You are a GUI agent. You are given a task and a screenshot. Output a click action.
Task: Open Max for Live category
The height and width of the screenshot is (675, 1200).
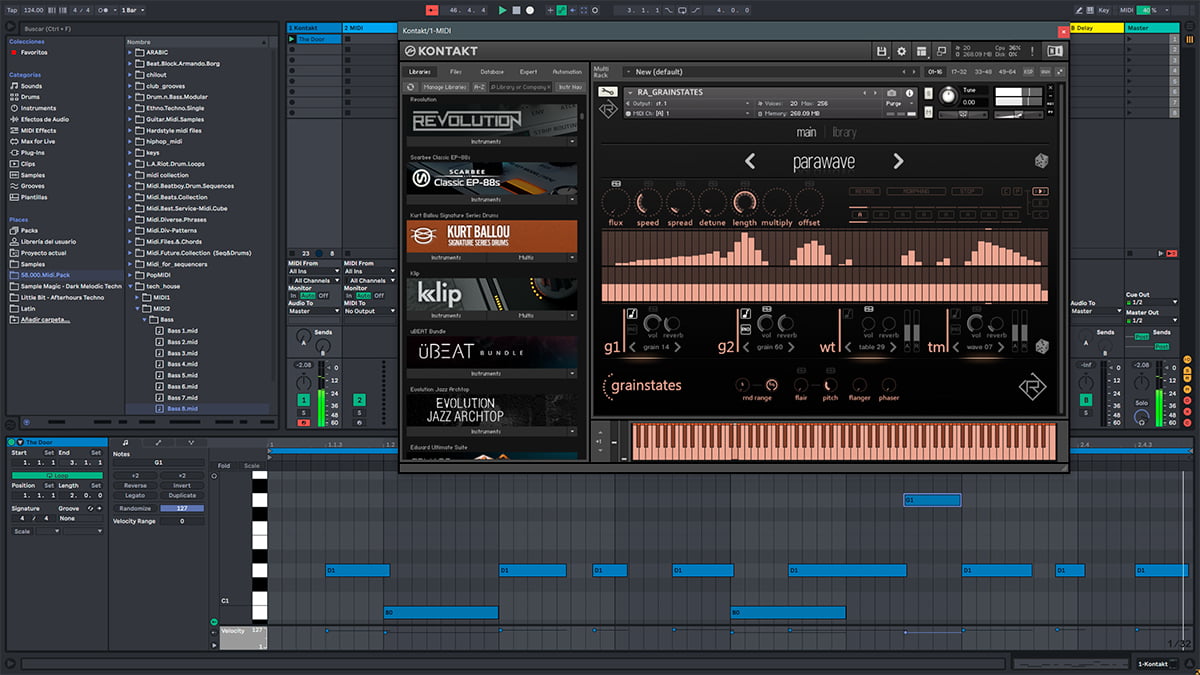tap(40, 141)
